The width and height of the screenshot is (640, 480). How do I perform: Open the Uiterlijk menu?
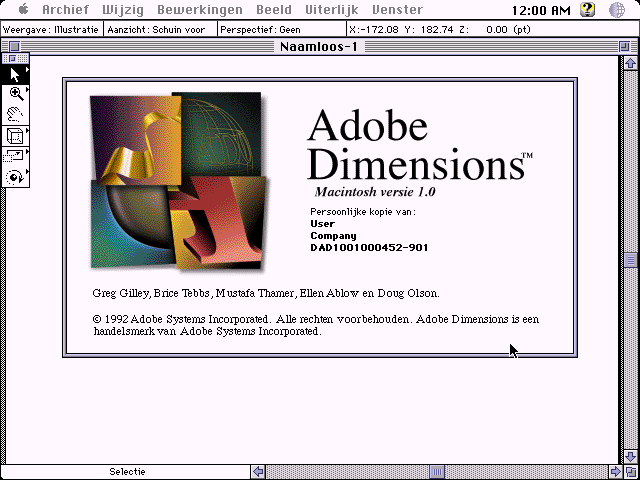pyautogui.click(x=331, y=10)
